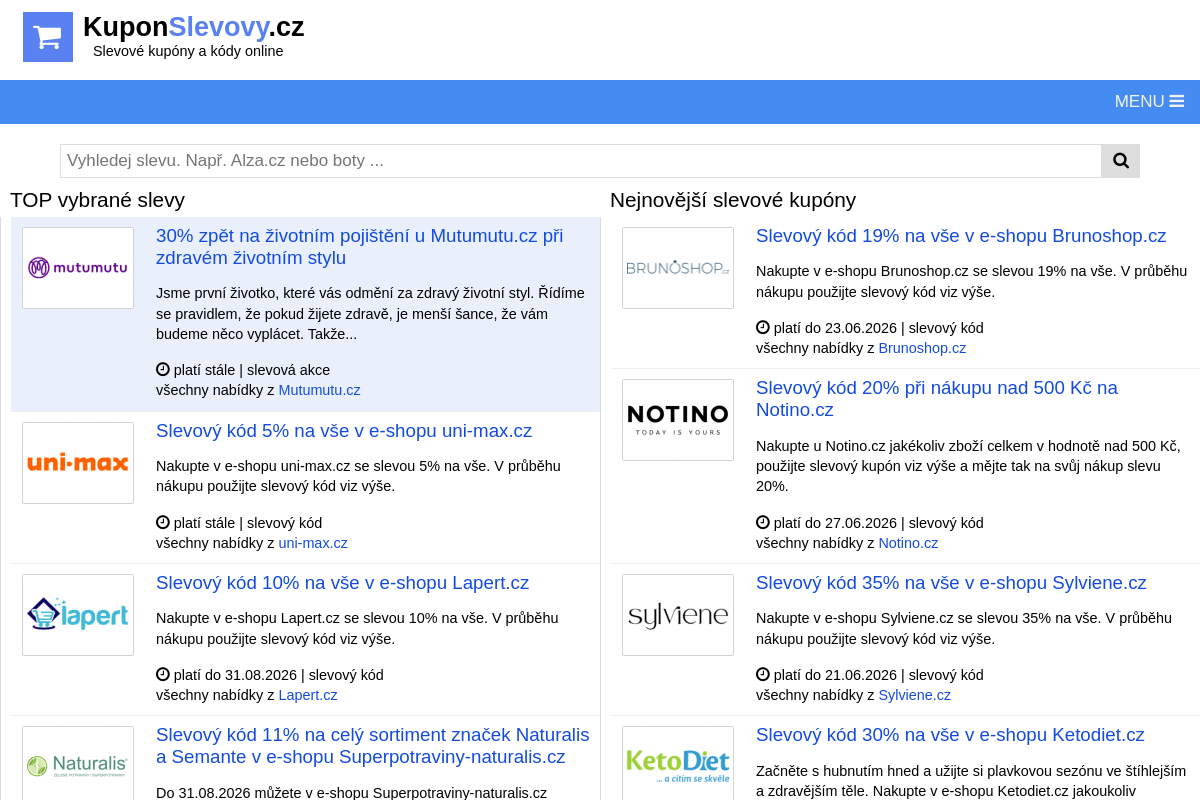Open the Lapert logo thumbnail

click(x=78, y=615)
